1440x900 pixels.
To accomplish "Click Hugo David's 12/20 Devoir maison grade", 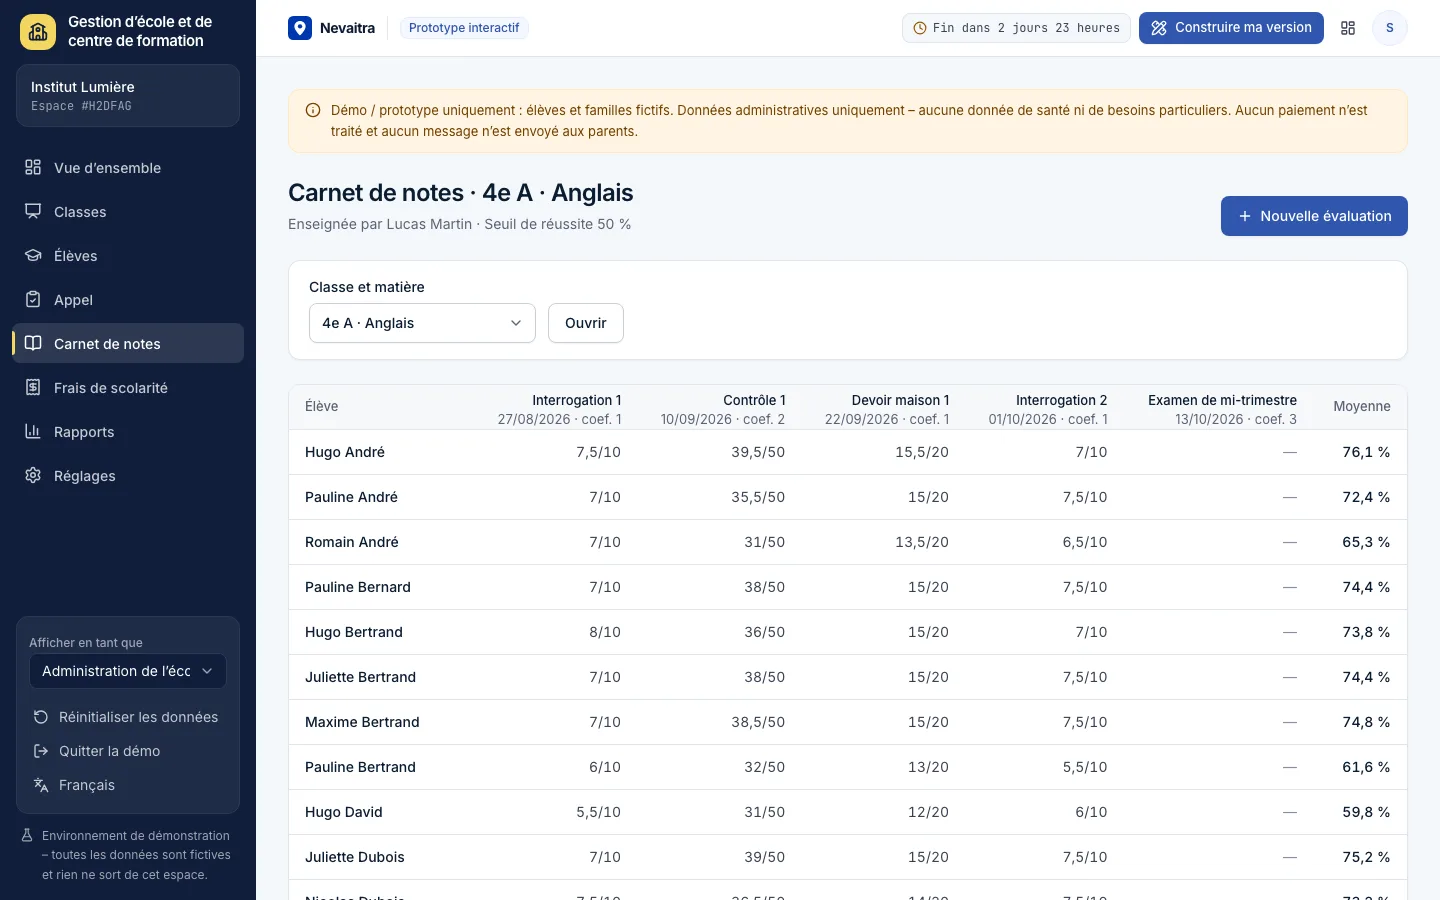I will click(928, 812).
